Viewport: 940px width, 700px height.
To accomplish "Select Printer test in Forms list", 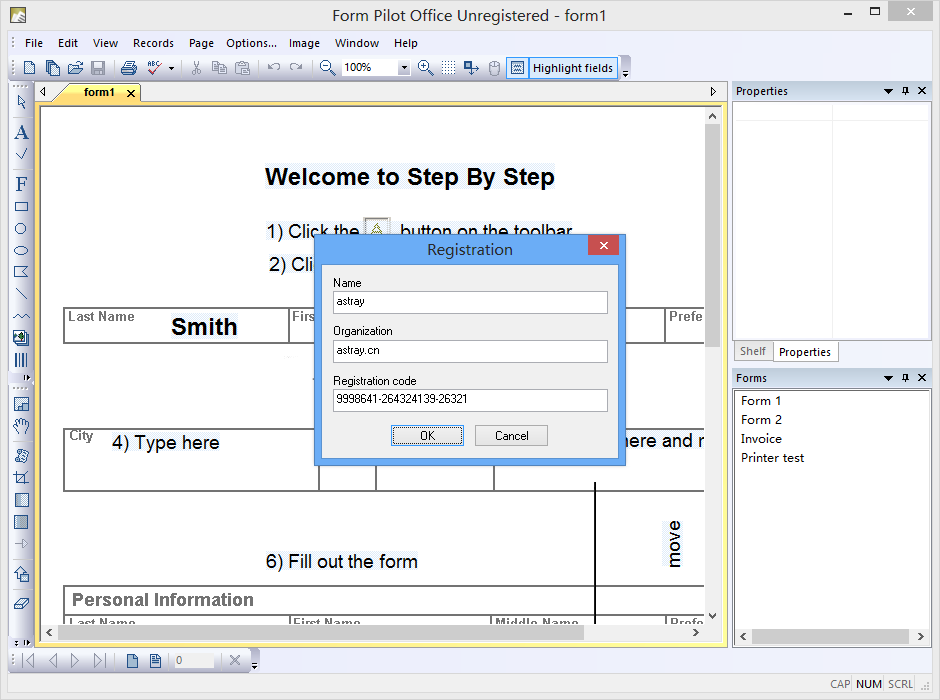I will pyautogui.click(x=773, y=458).
